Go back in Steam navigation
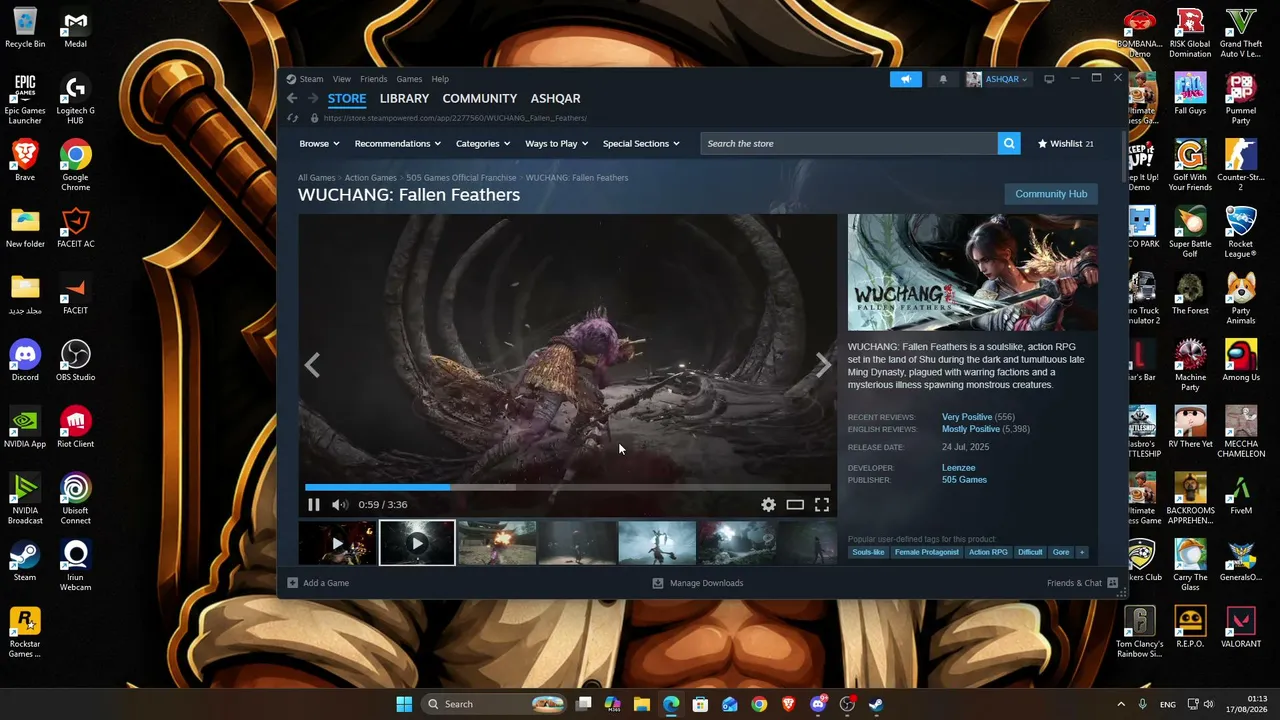 tap(292, 98)
